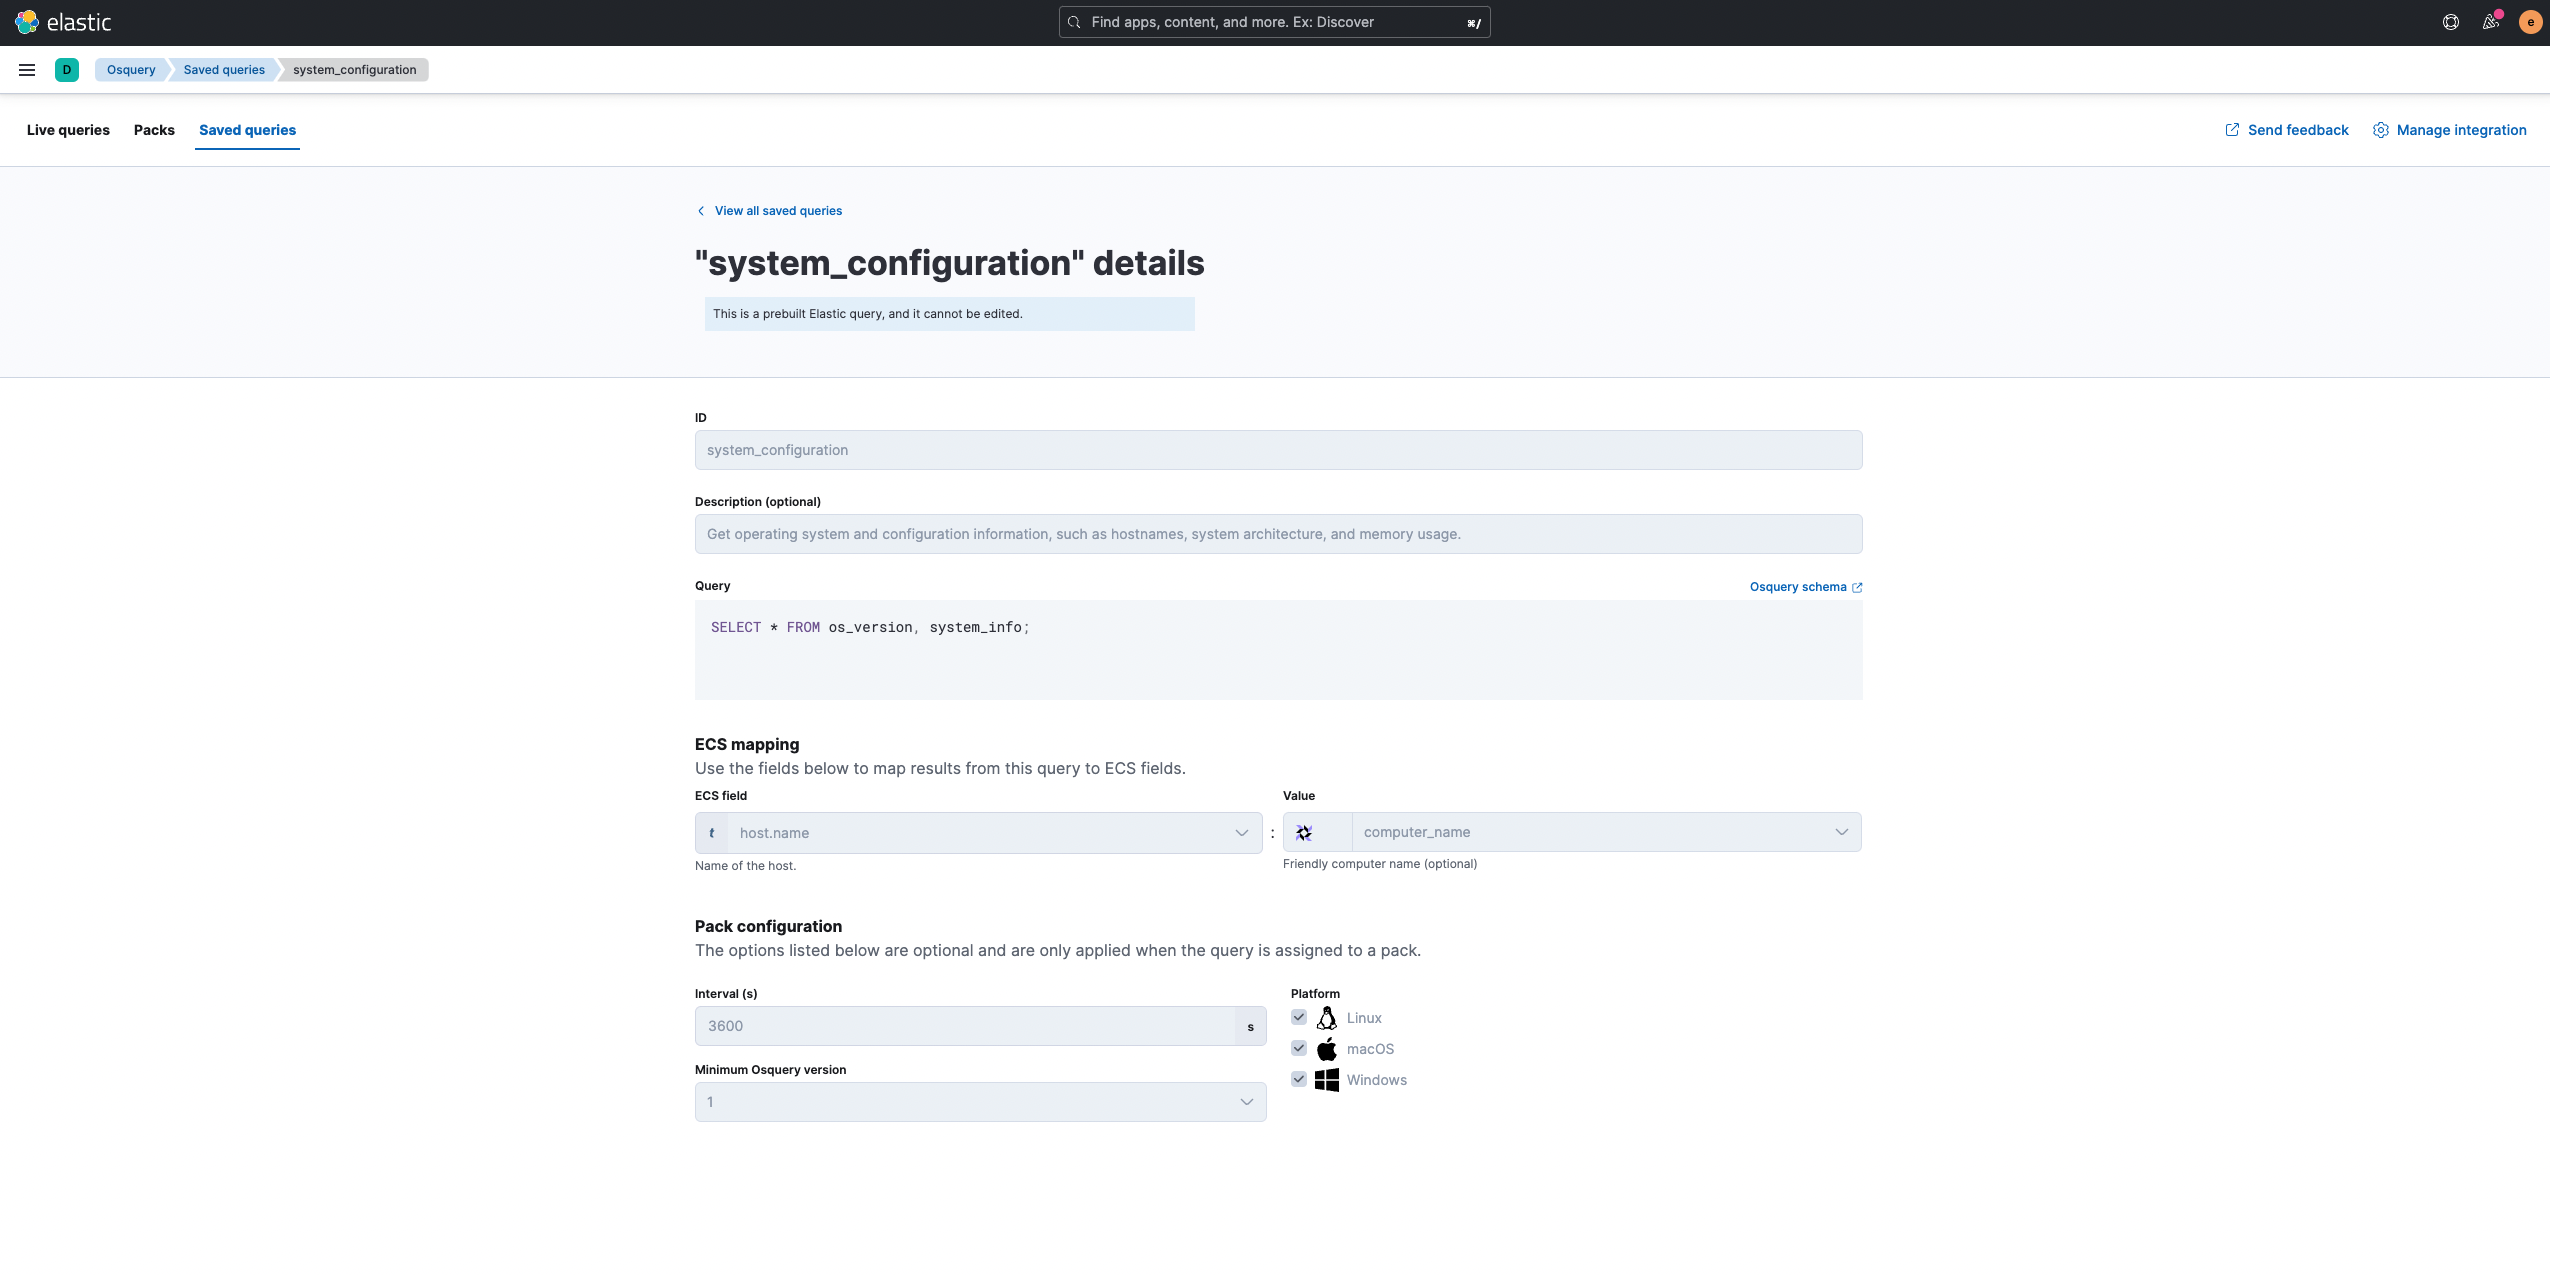
Task: Toggle the macOS platform checkbox
Action: [x=1299, y=1048]
